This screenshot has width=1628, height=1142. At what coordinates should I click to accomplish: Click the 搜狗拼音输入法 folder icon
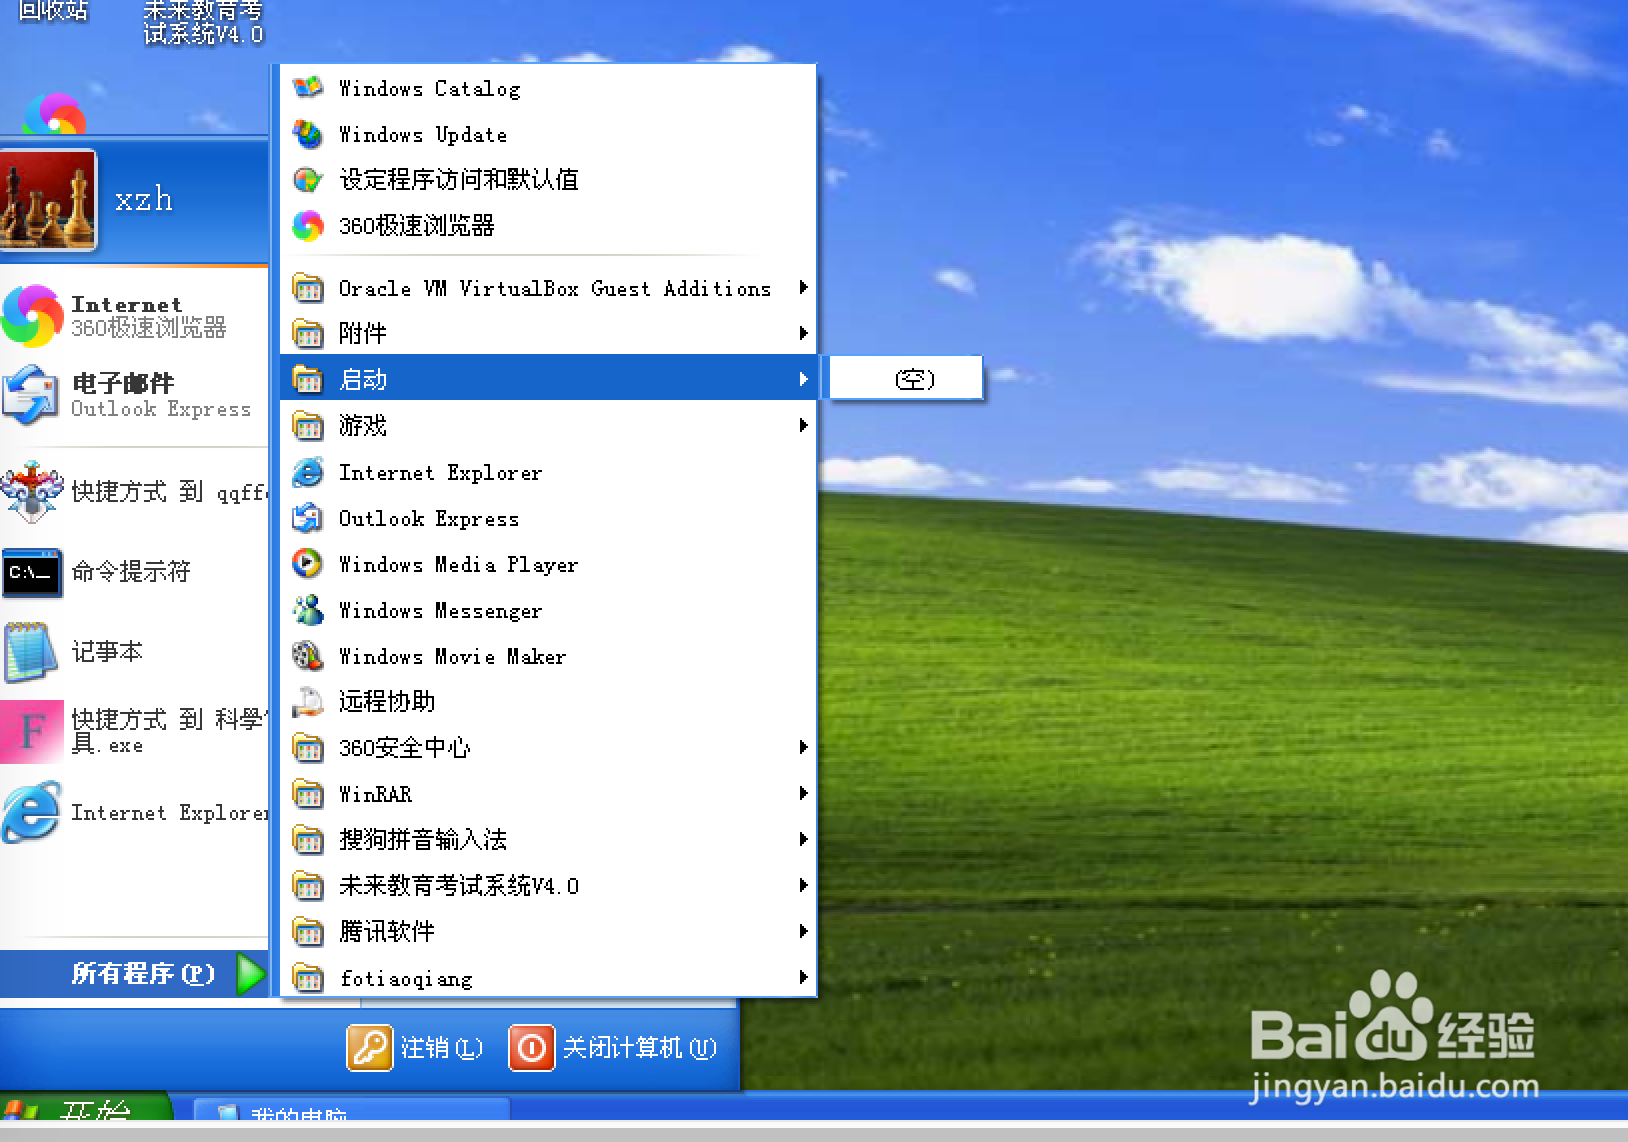pyautogui.click(x=308, y=840)
